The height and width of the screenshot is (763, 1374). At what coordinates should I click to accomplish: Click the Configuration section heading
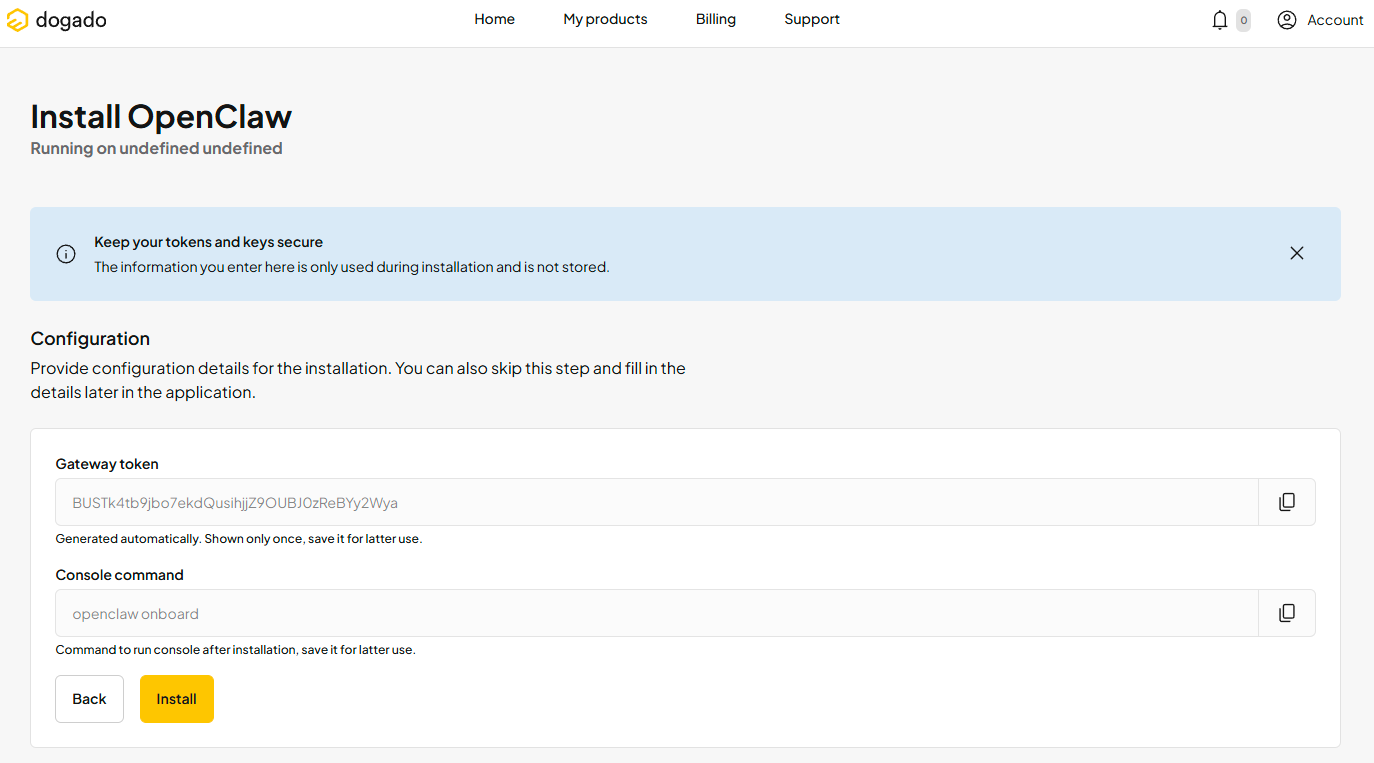point(90,338)
